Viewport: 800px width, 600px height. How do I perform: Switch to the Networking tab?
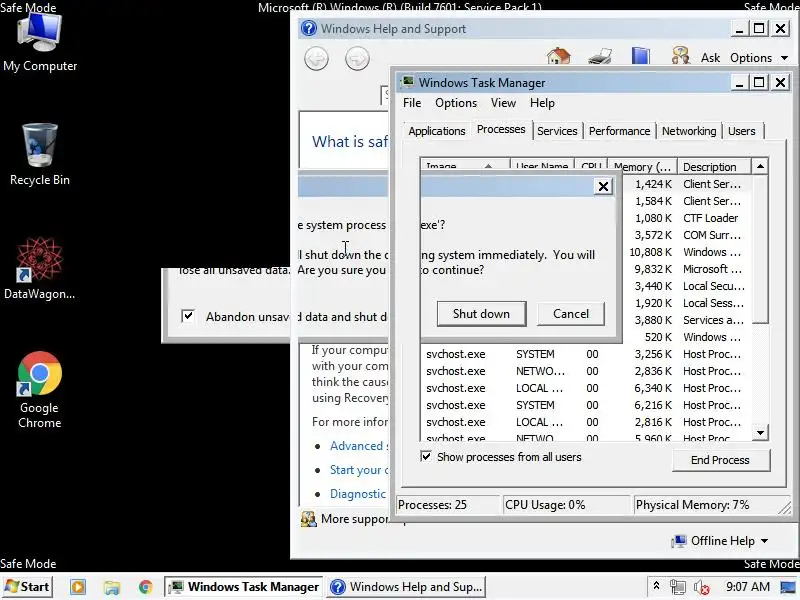click(689, 131)
